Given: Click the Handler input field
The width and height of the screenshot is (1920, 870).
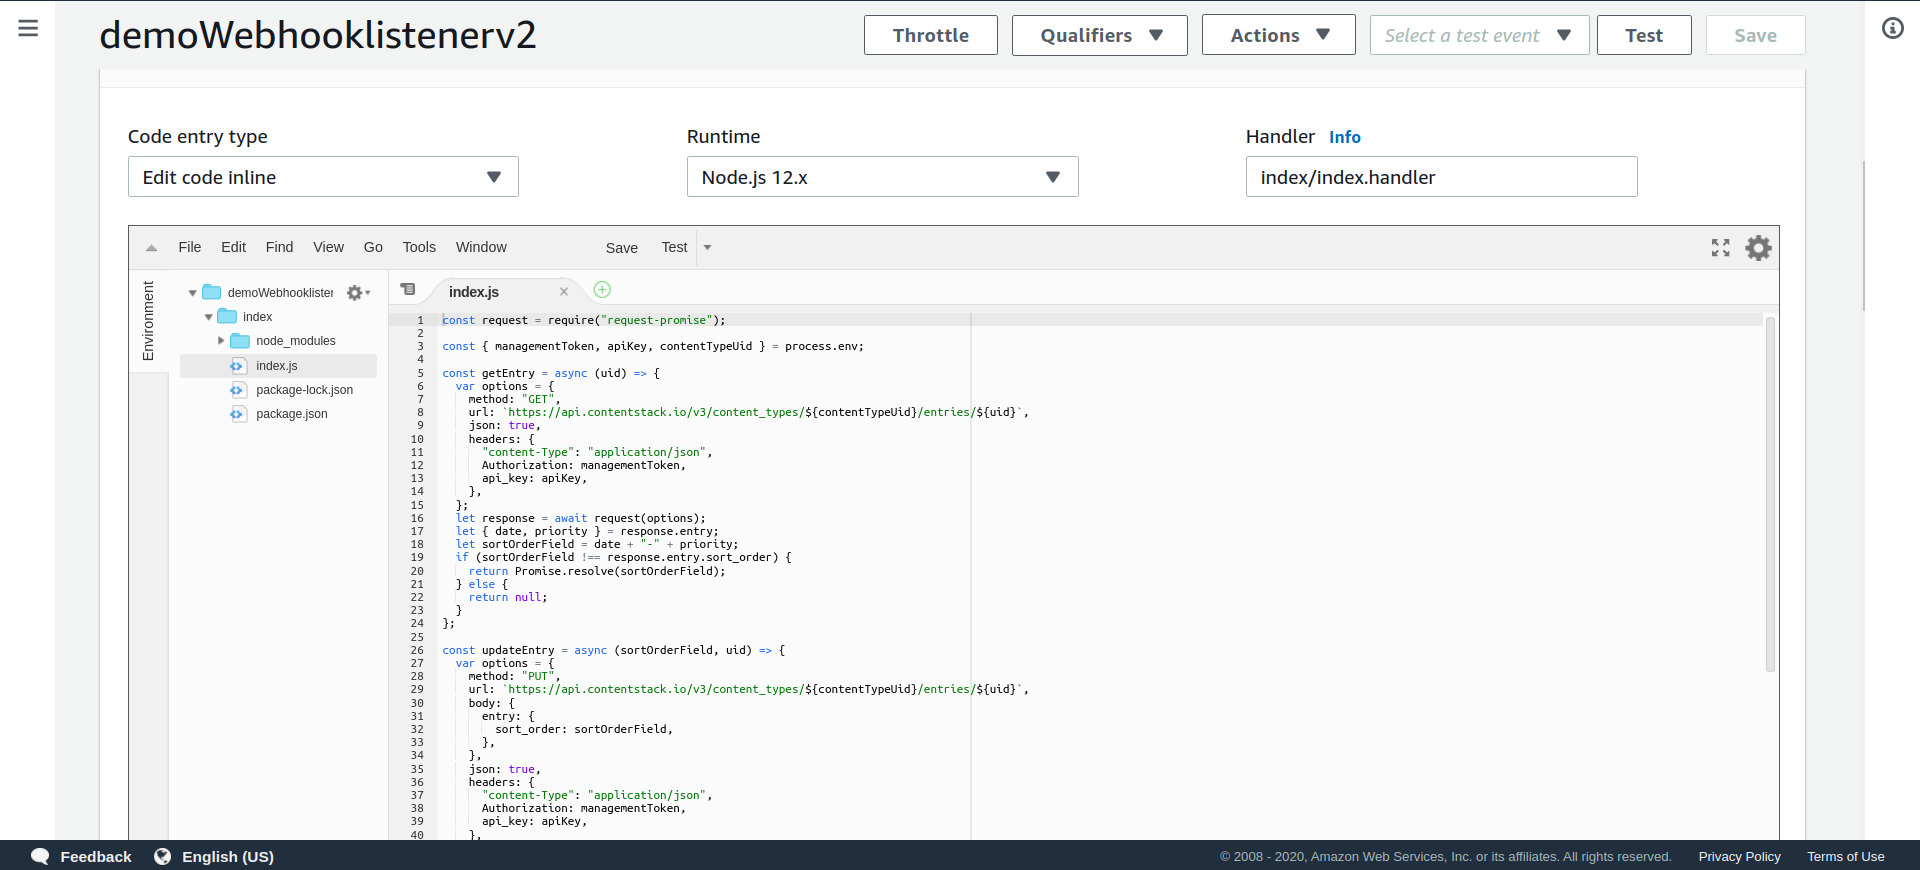Looking at the screenshot, I should tap(1441, 177).
